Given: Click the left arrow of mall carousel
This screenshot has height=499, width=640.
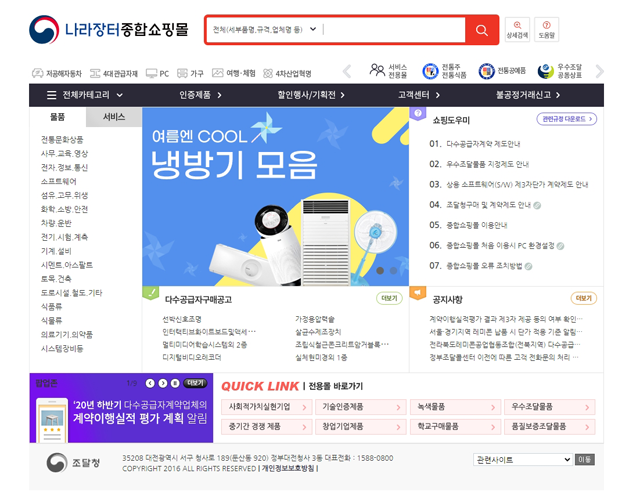Looking at the screenshot, I should (347, 71).
